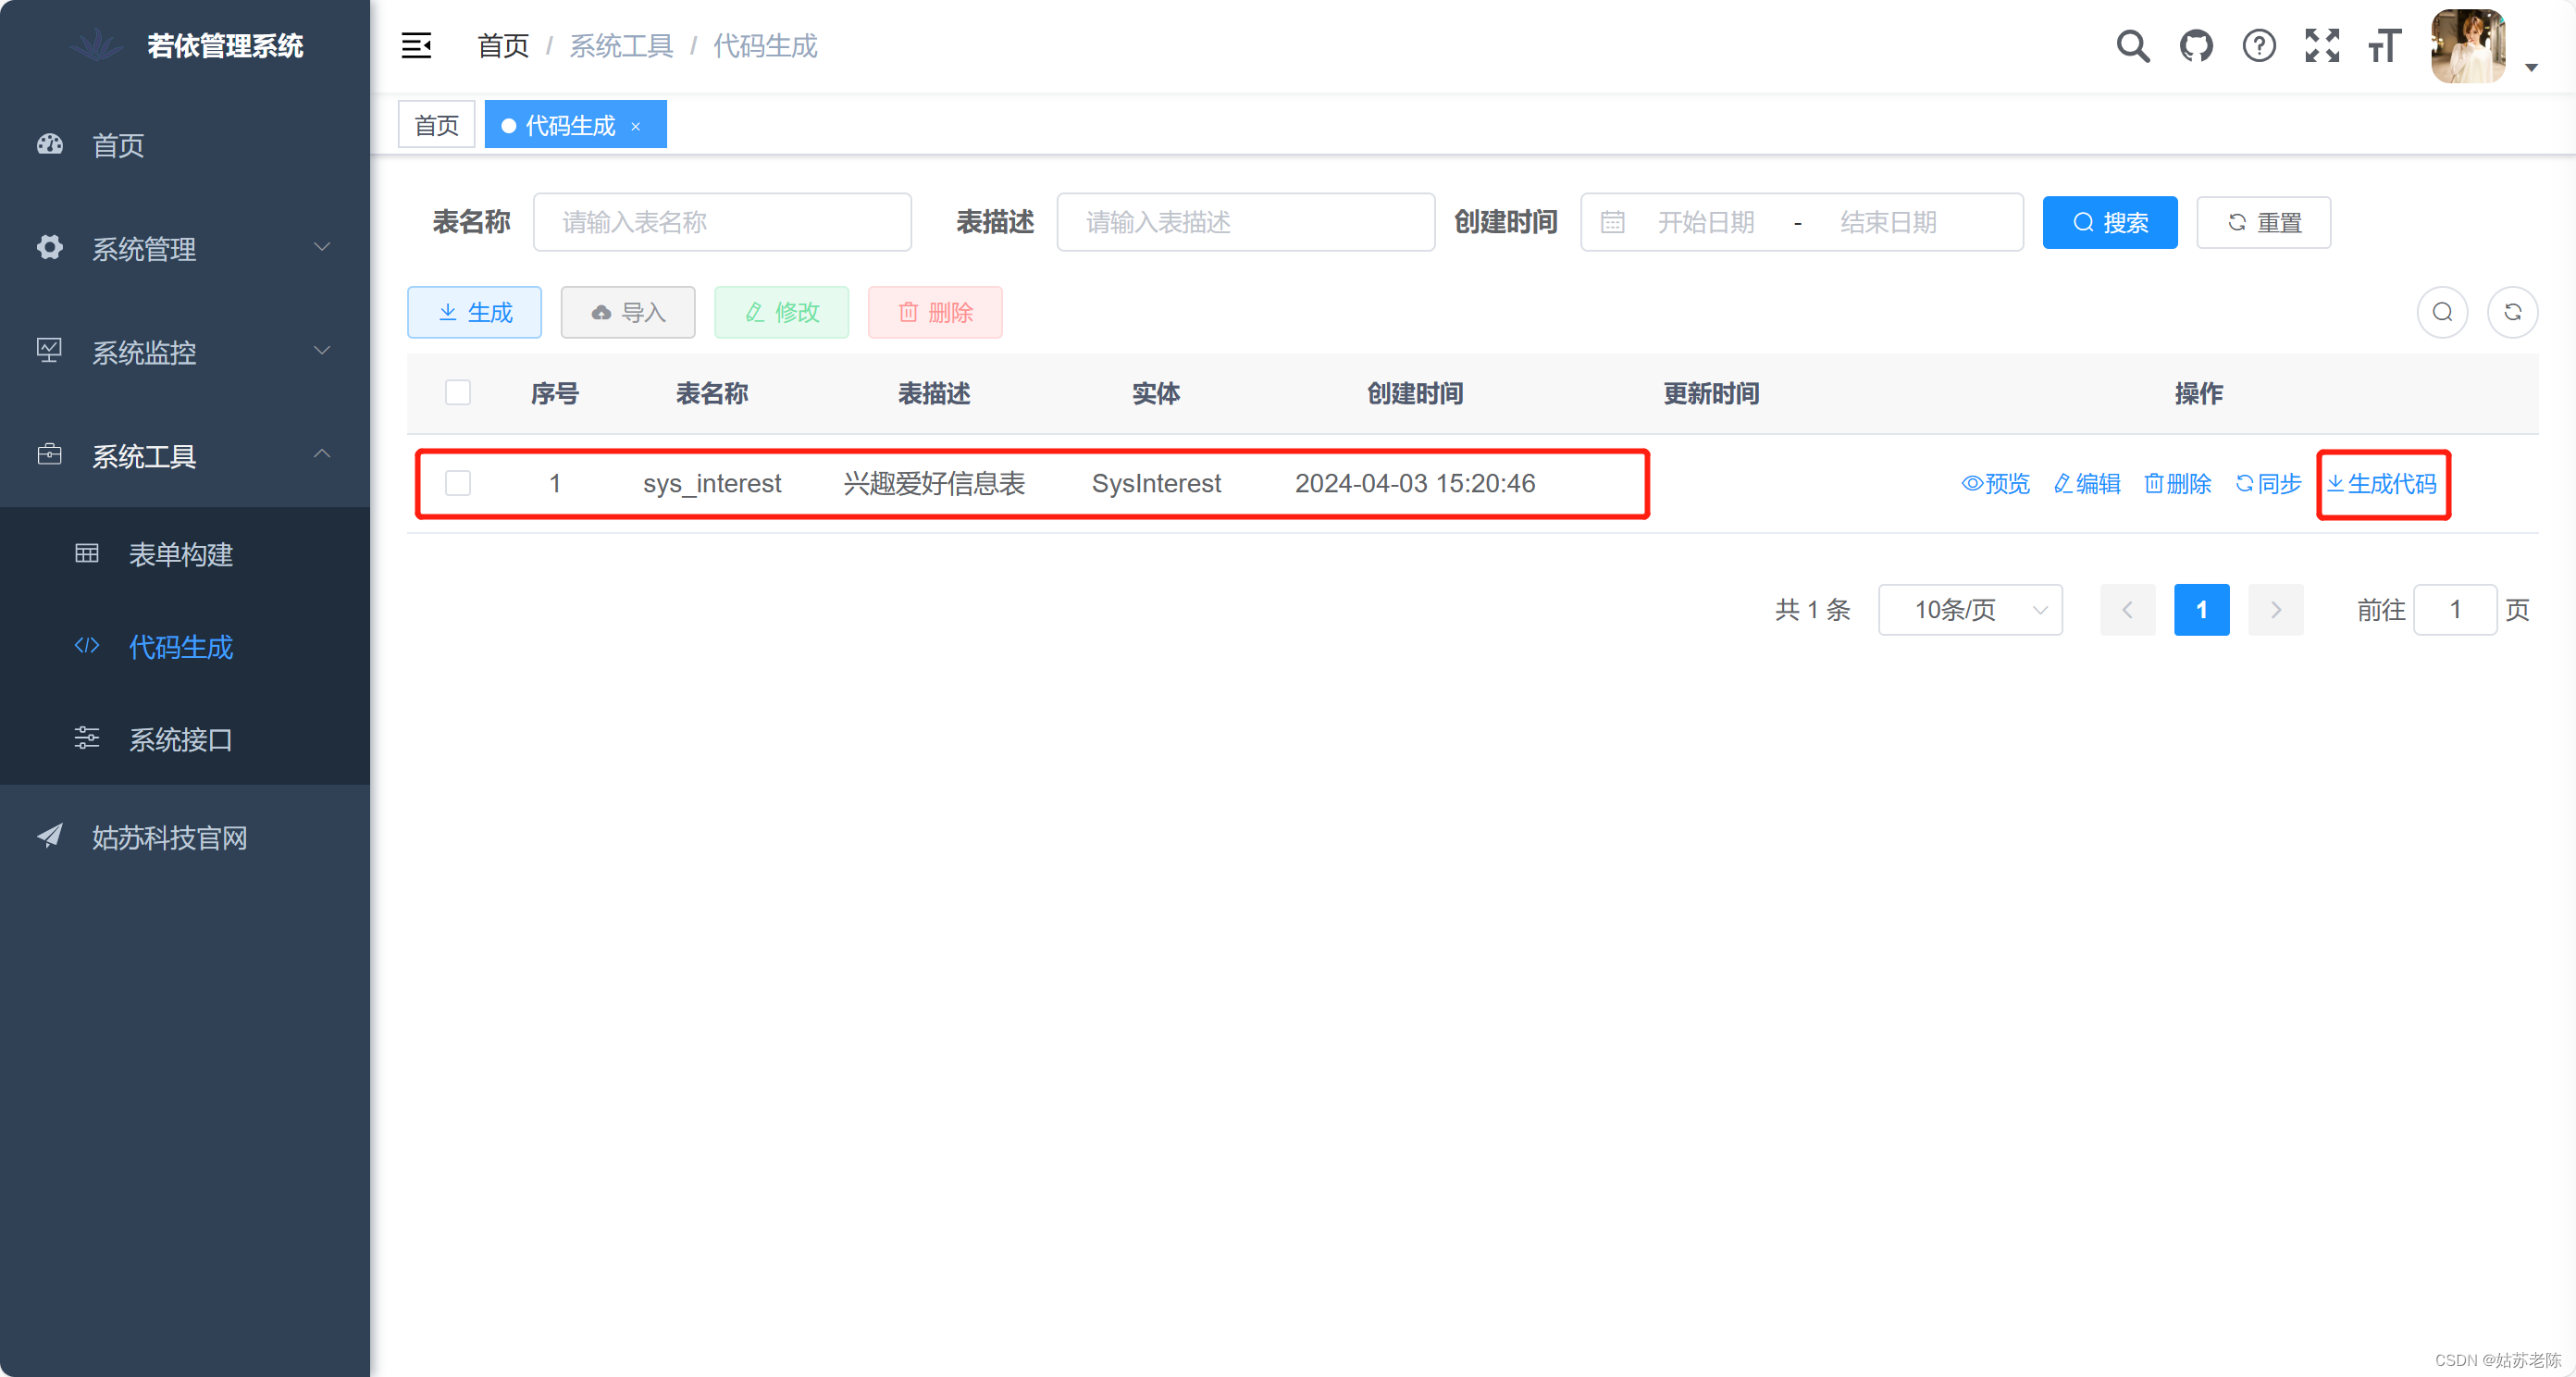Hide the search bar with the round magnifier button
2576x1377 pixels.
(x=2442, y=312)
